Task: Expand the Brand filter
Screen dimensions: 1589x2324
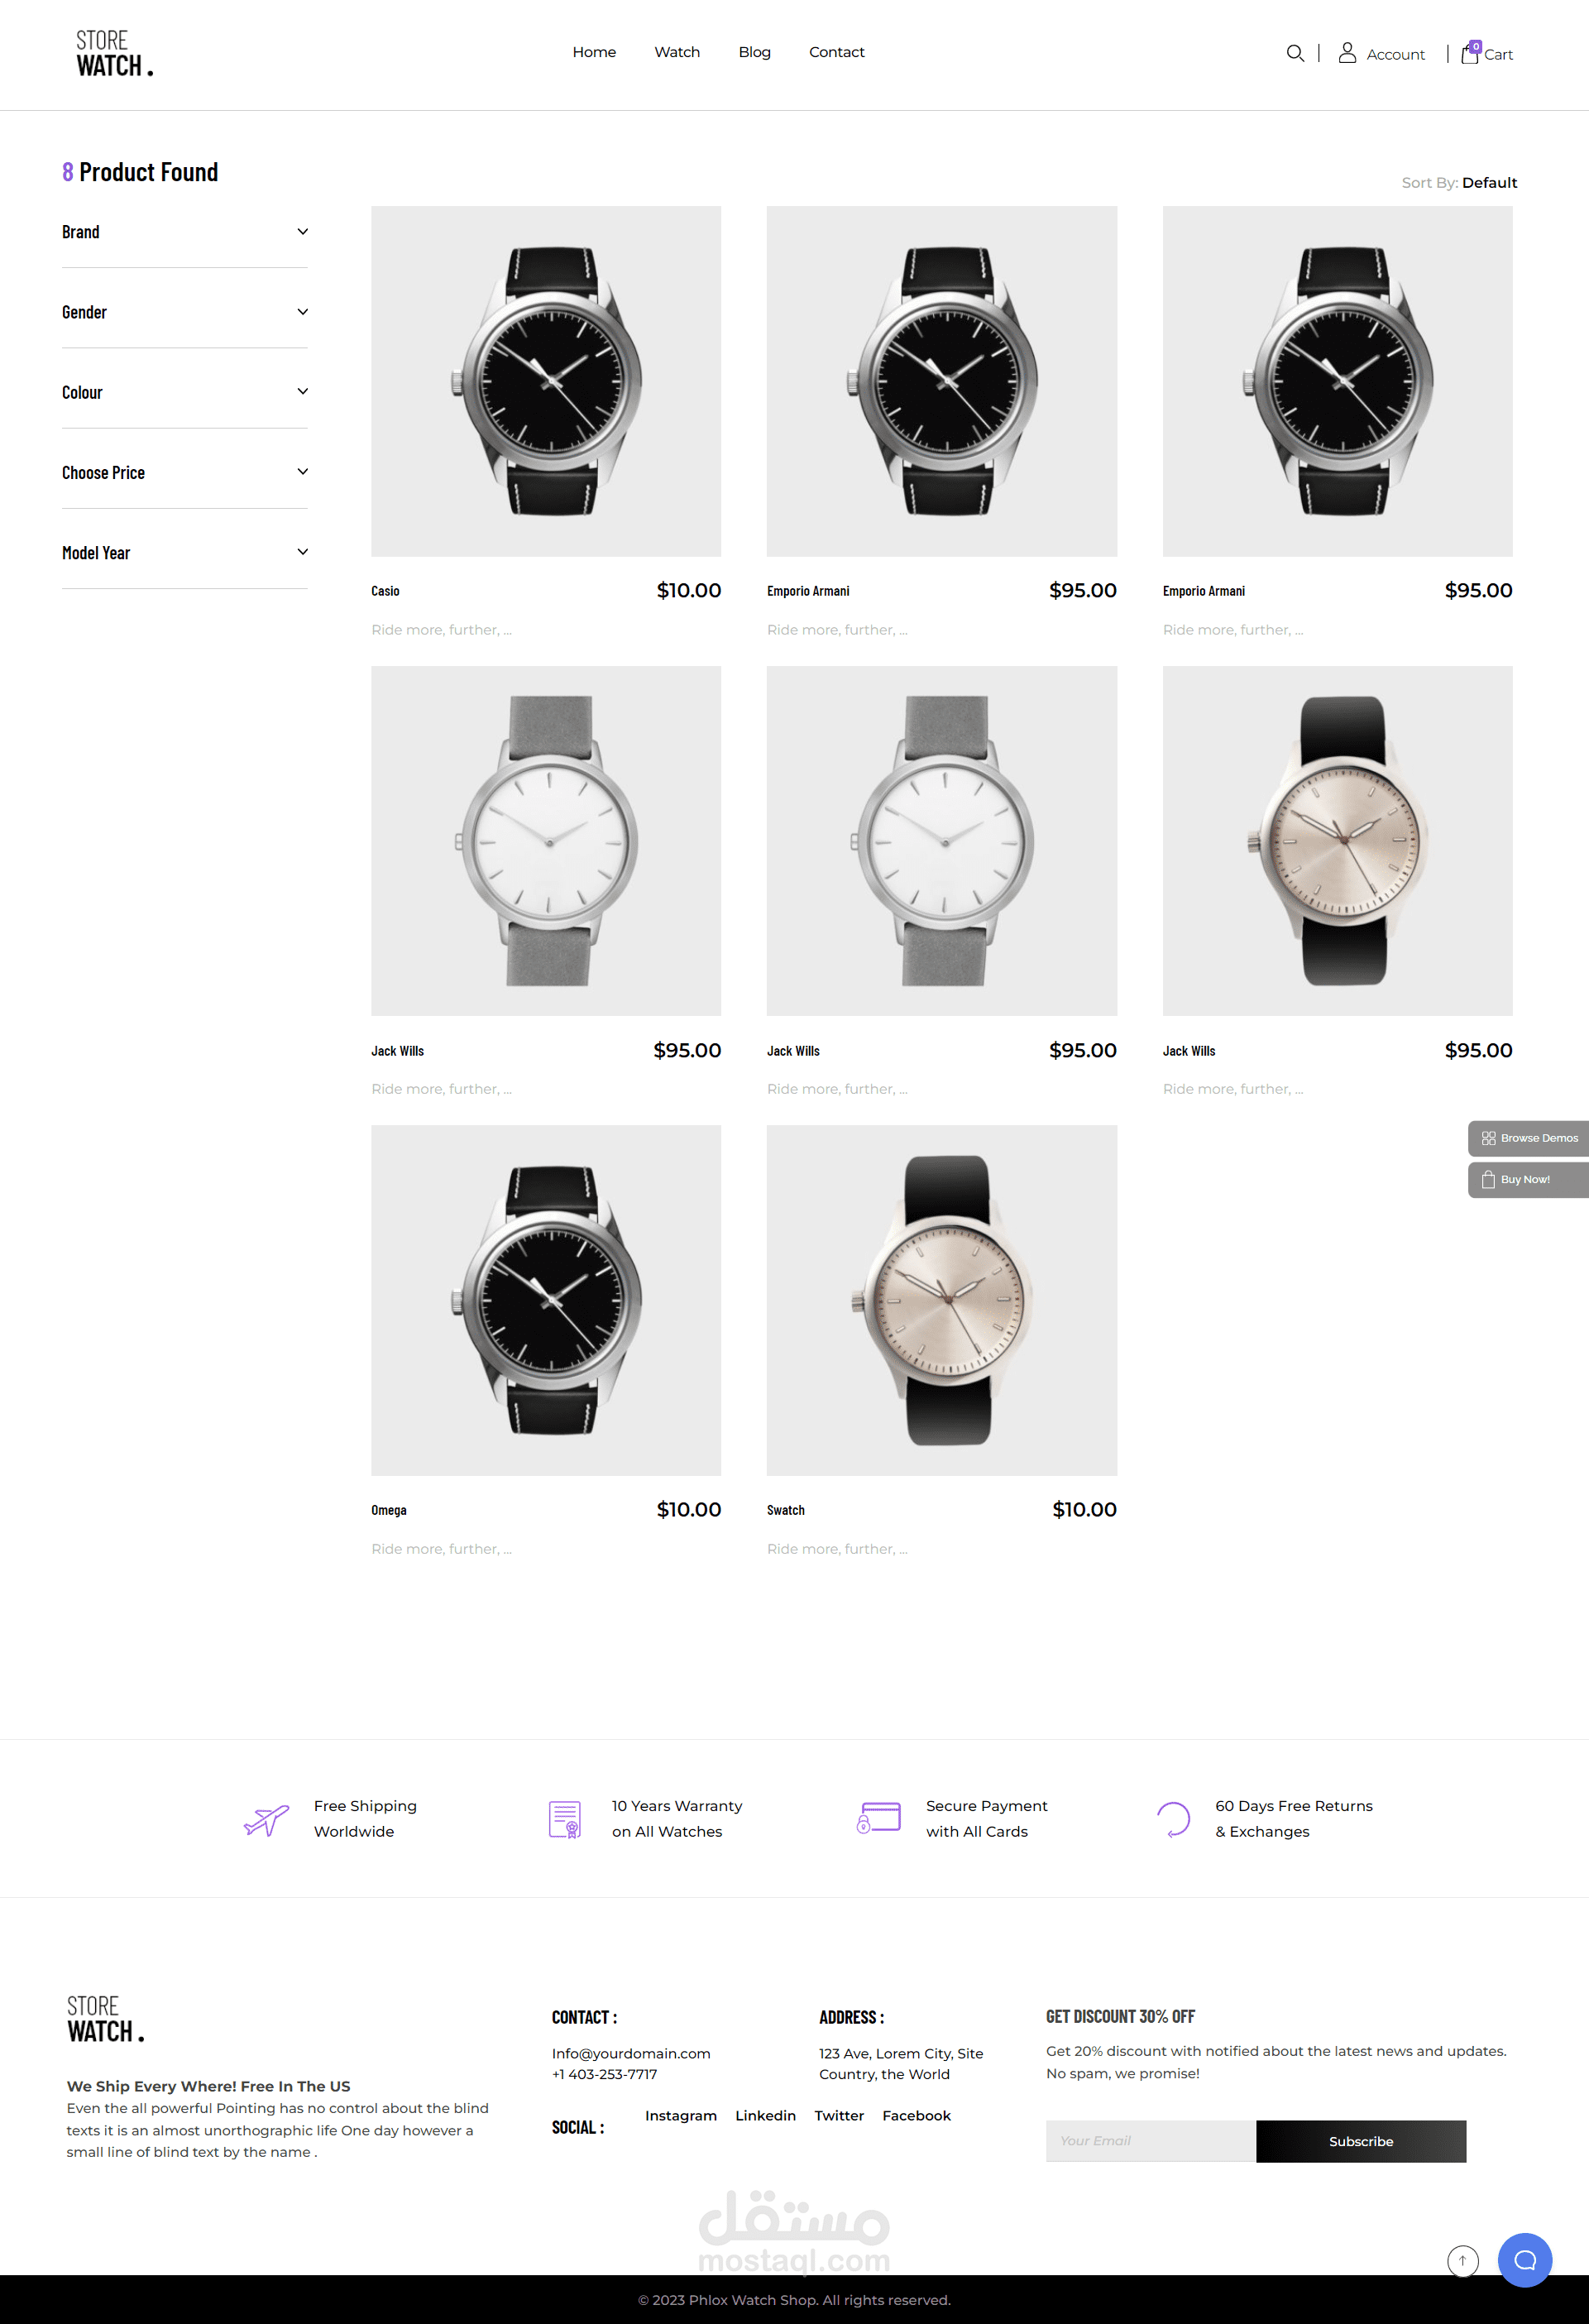Action: point(185,232)
